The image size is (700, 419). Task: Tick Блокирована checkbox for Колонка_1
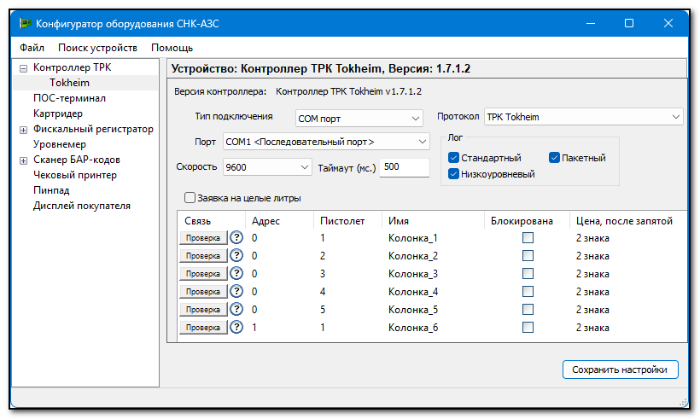(528, 238)
